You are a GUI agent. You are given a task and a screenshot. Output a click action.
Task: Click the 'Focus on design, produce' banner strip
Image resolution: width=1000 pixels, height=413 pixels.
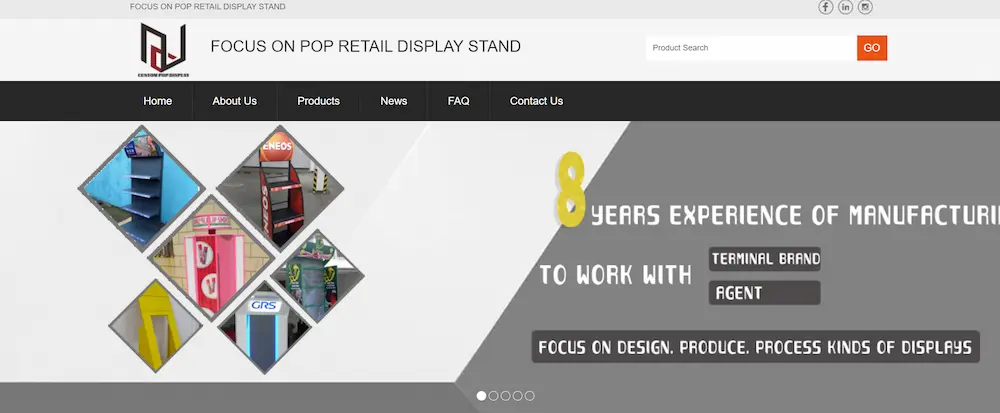[x=755, y=347]
